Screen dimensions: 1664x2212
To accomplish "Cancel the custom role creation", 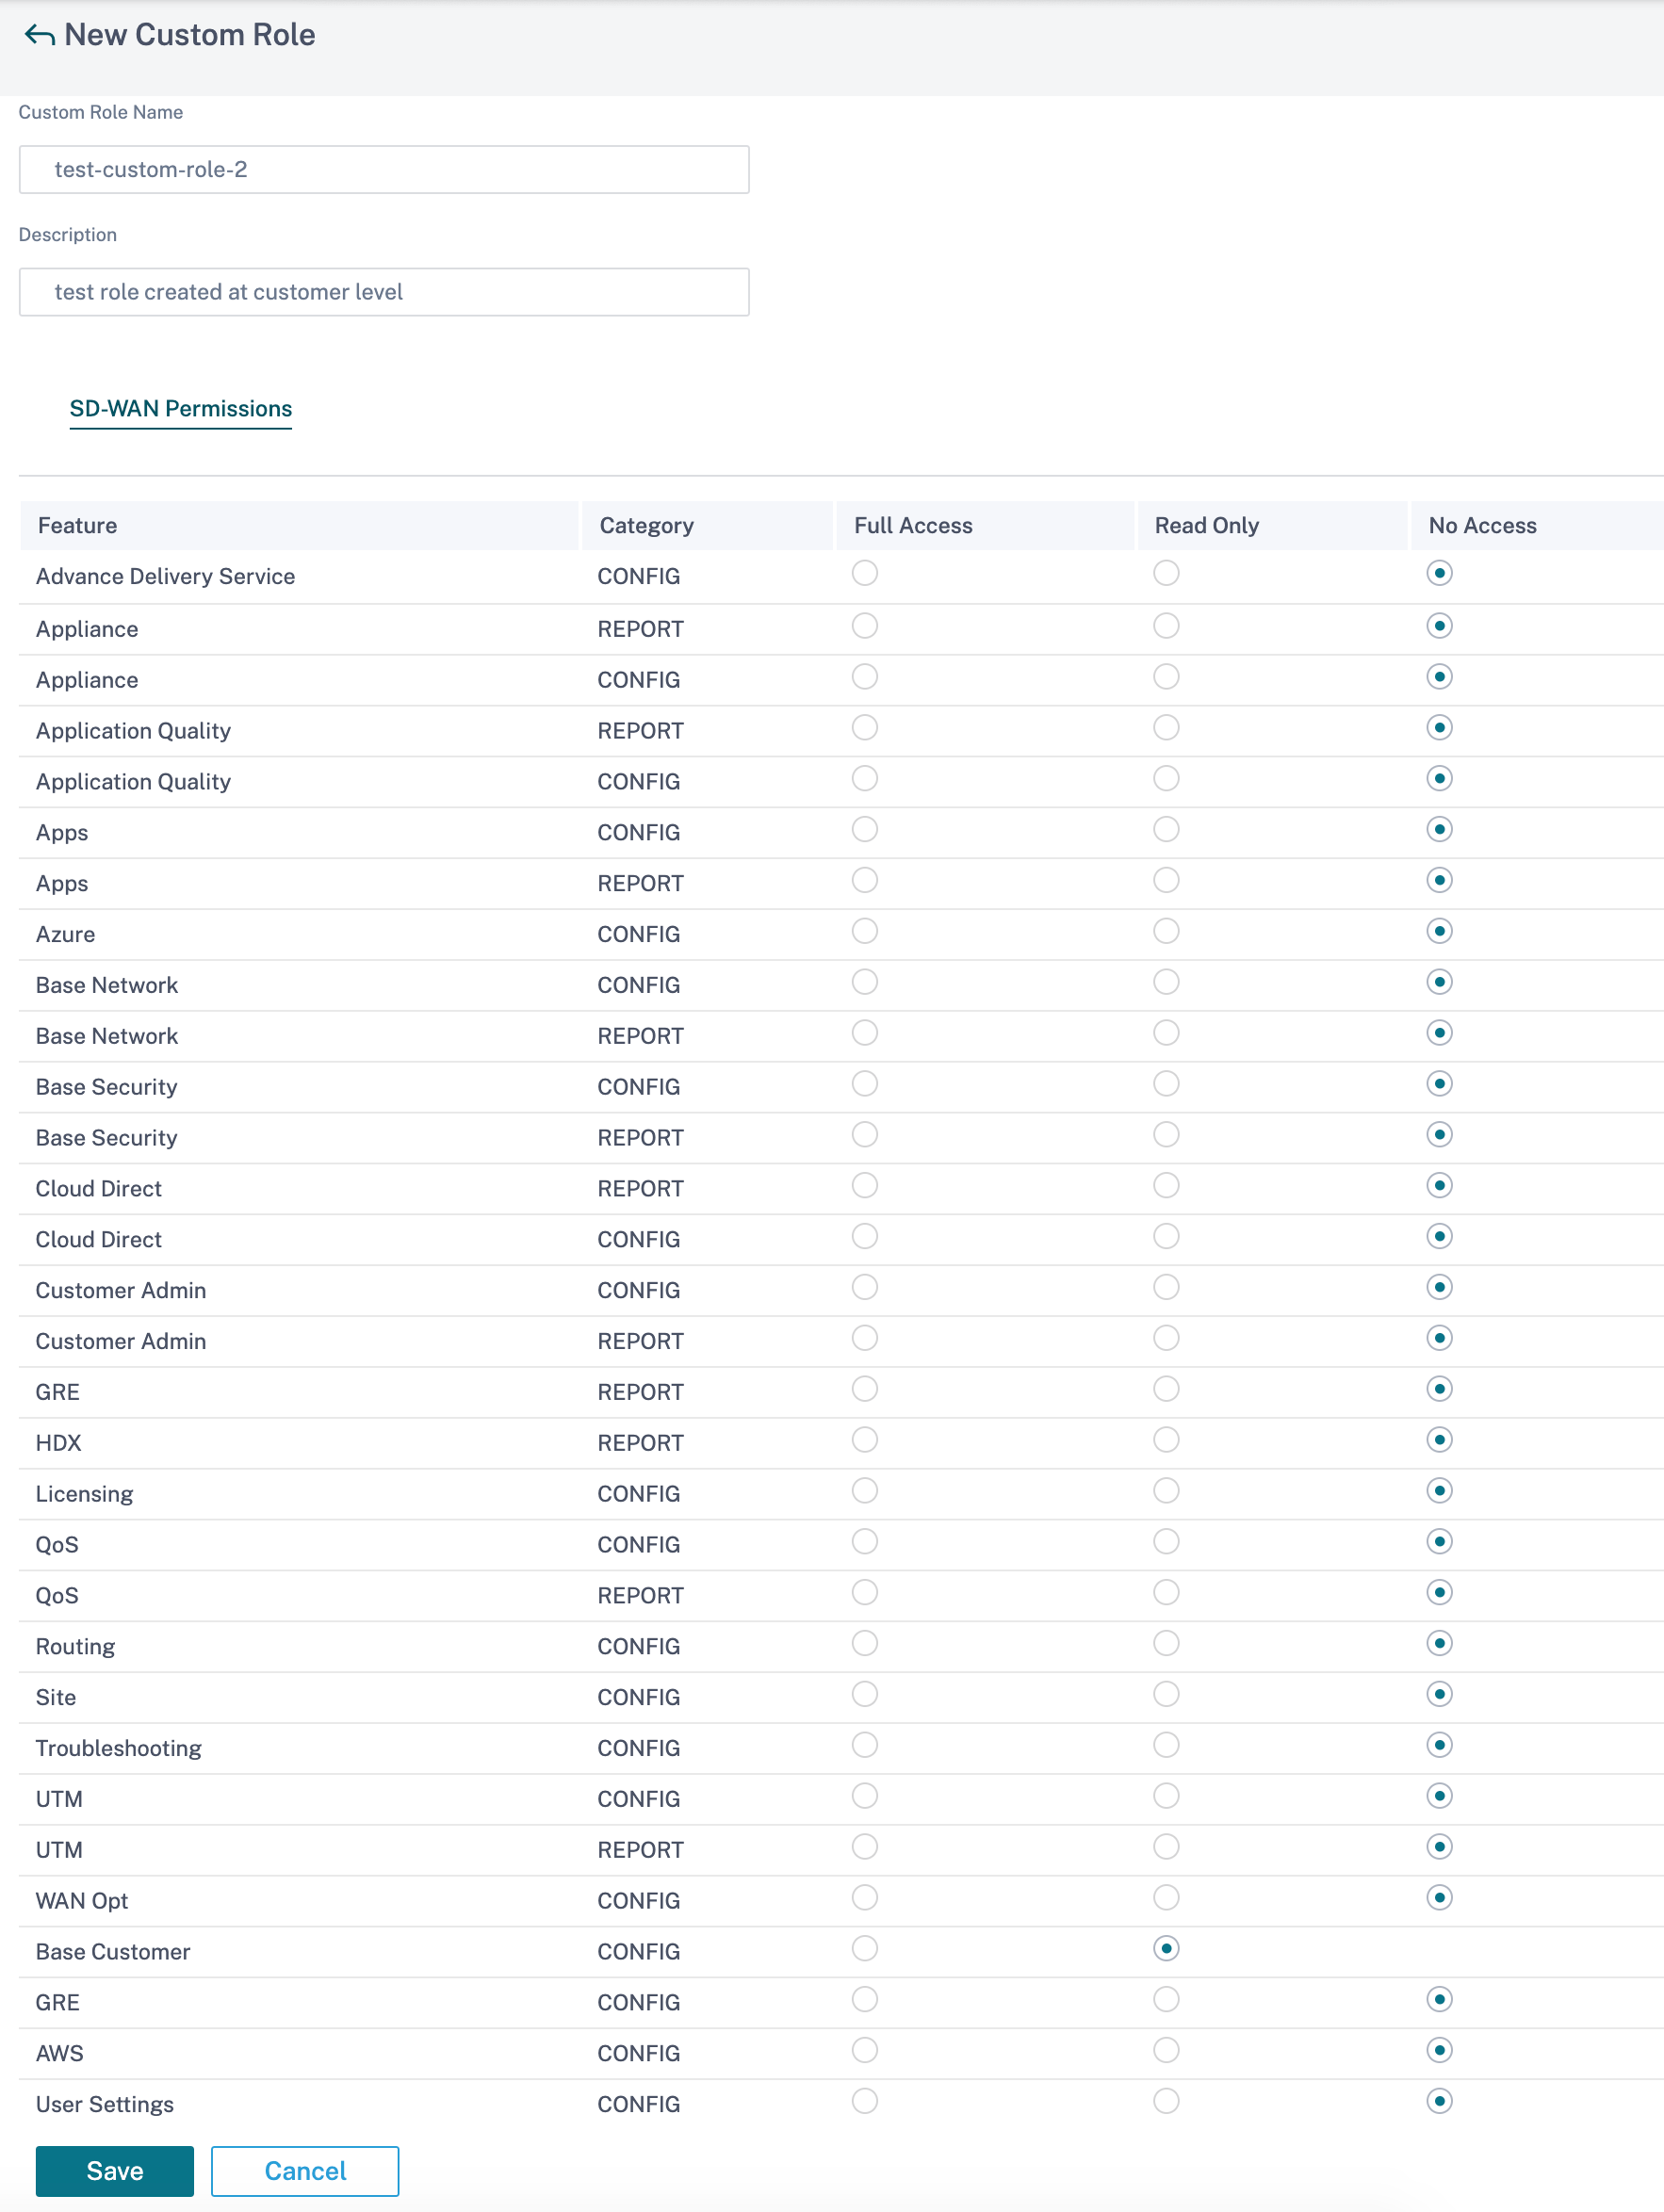I will pos(305,2171).
